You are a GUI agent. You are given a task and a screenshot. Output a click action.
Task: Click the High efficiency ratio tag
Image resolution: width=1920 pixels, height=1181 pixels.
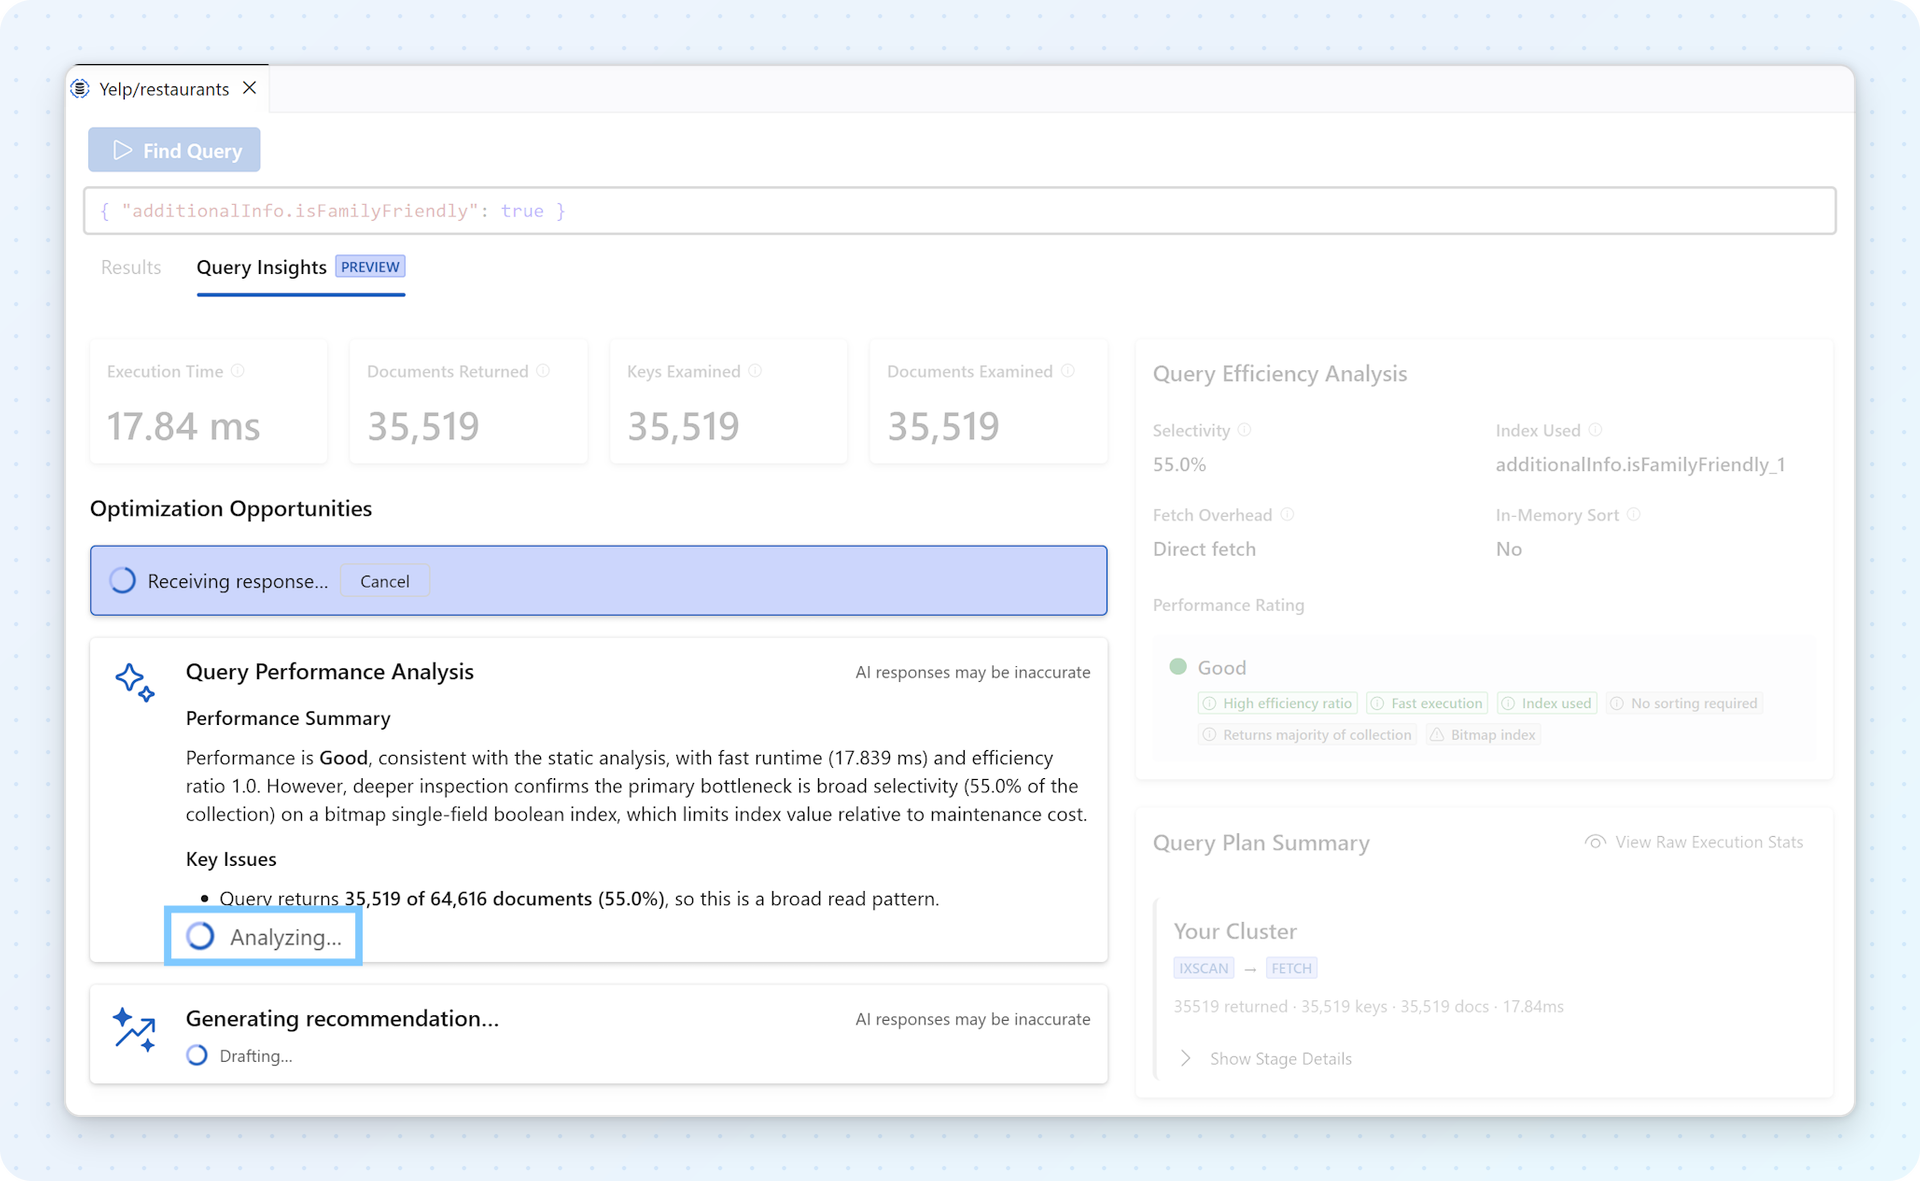coord(1277,703)
